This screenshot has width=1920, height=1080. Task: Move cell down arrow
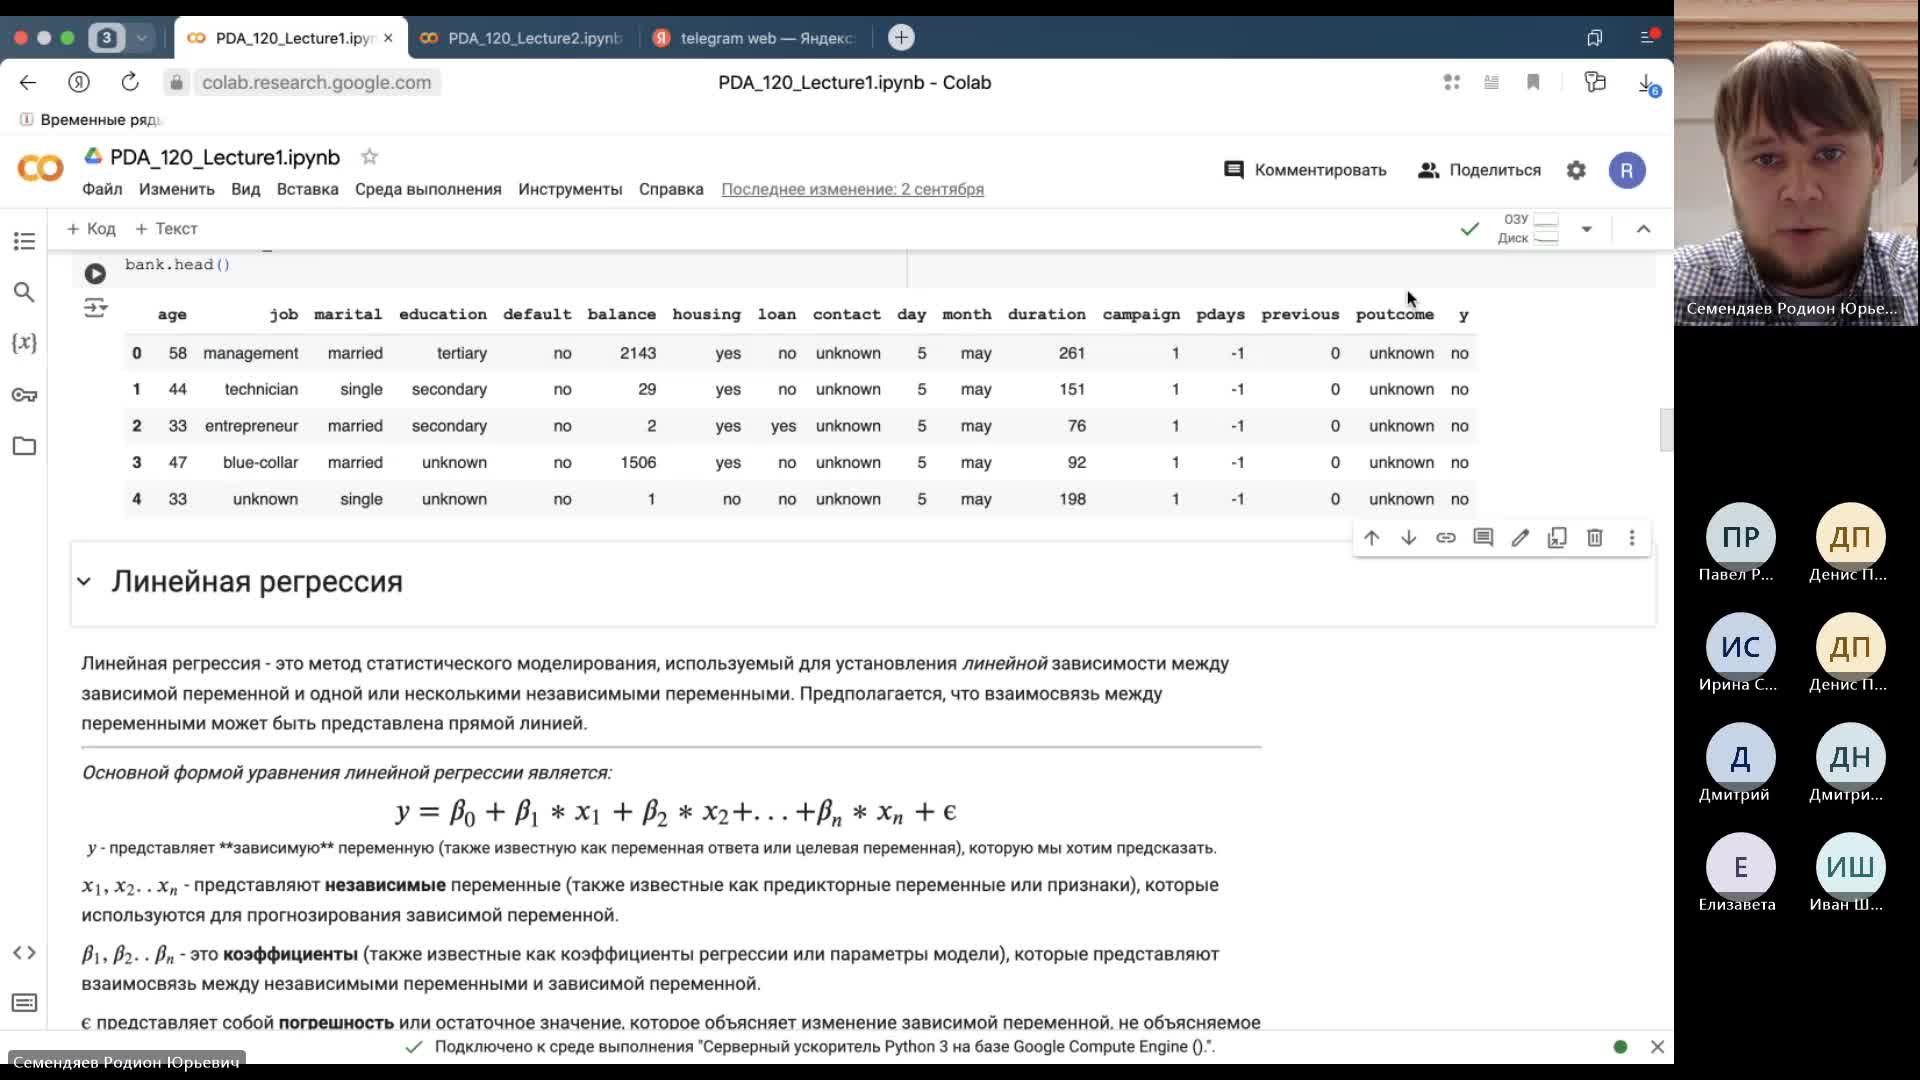(x=1408, y=538)
